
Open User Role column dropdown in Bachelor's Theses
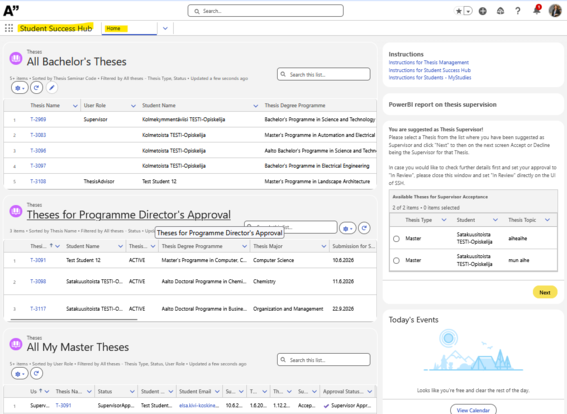click(133, 106)
